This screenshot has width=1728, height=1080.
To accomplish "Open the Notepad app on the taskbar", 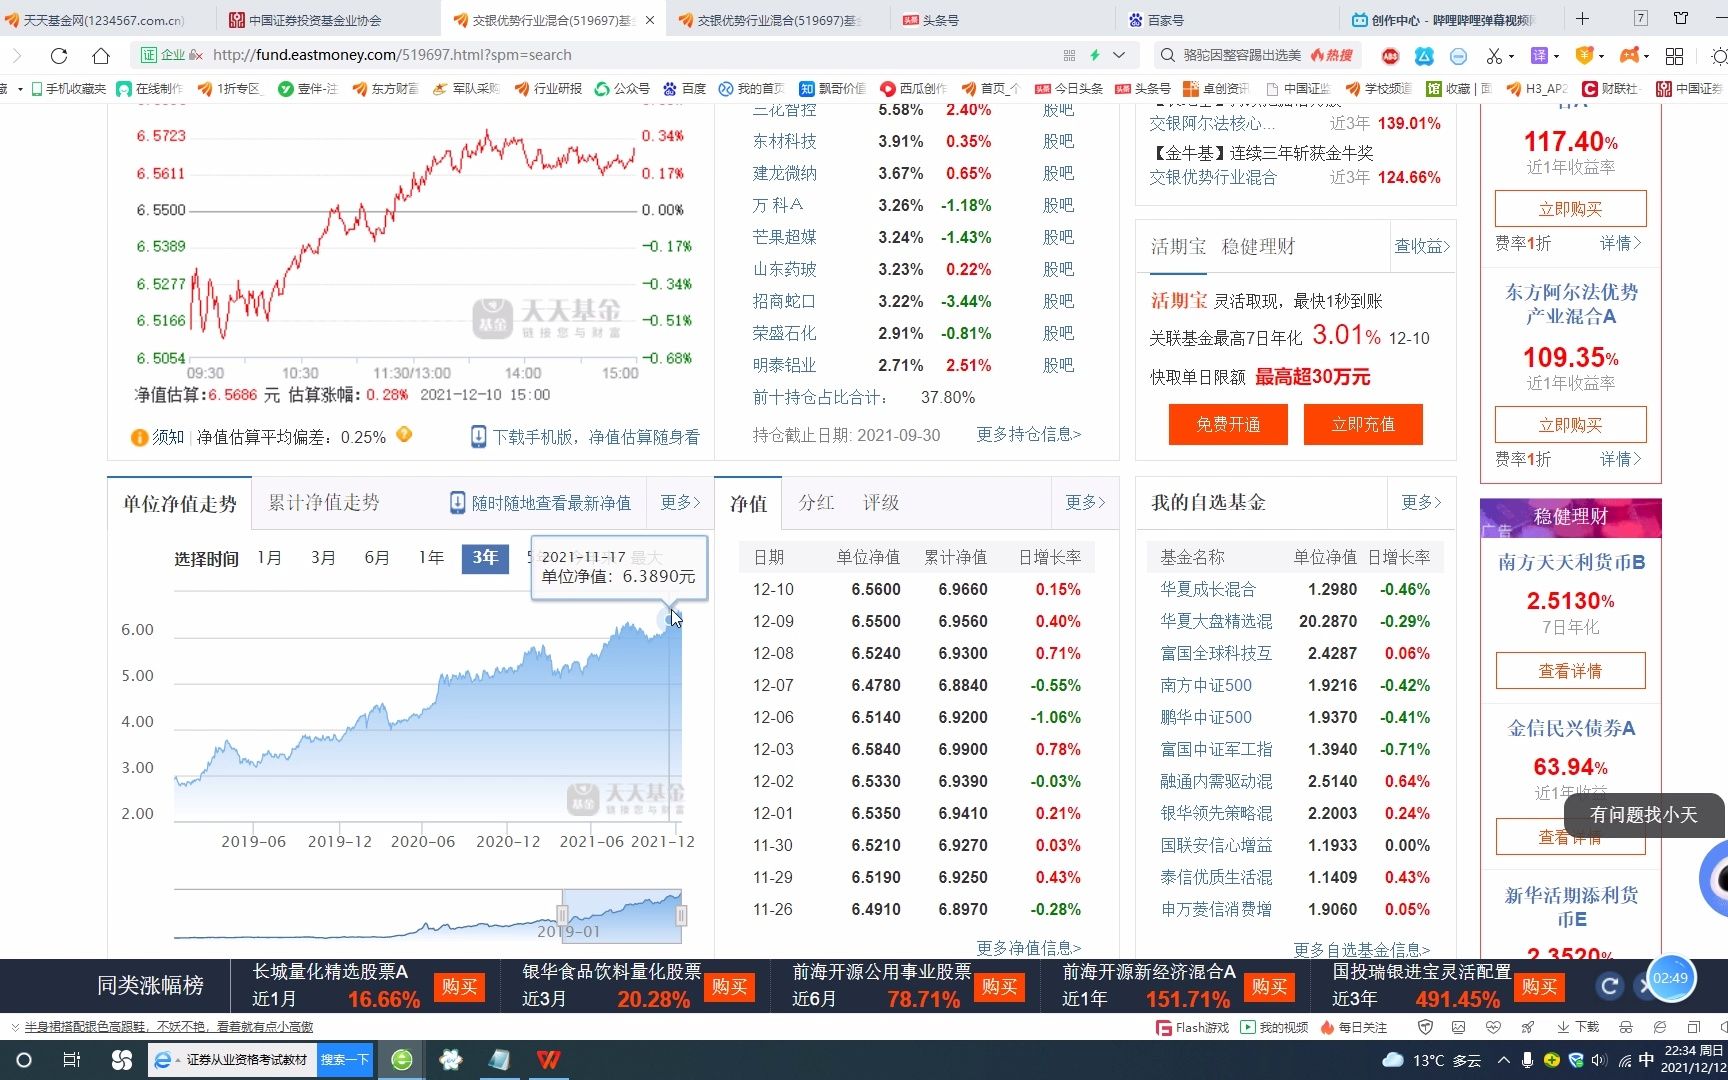I will [x=500, y=1059].
